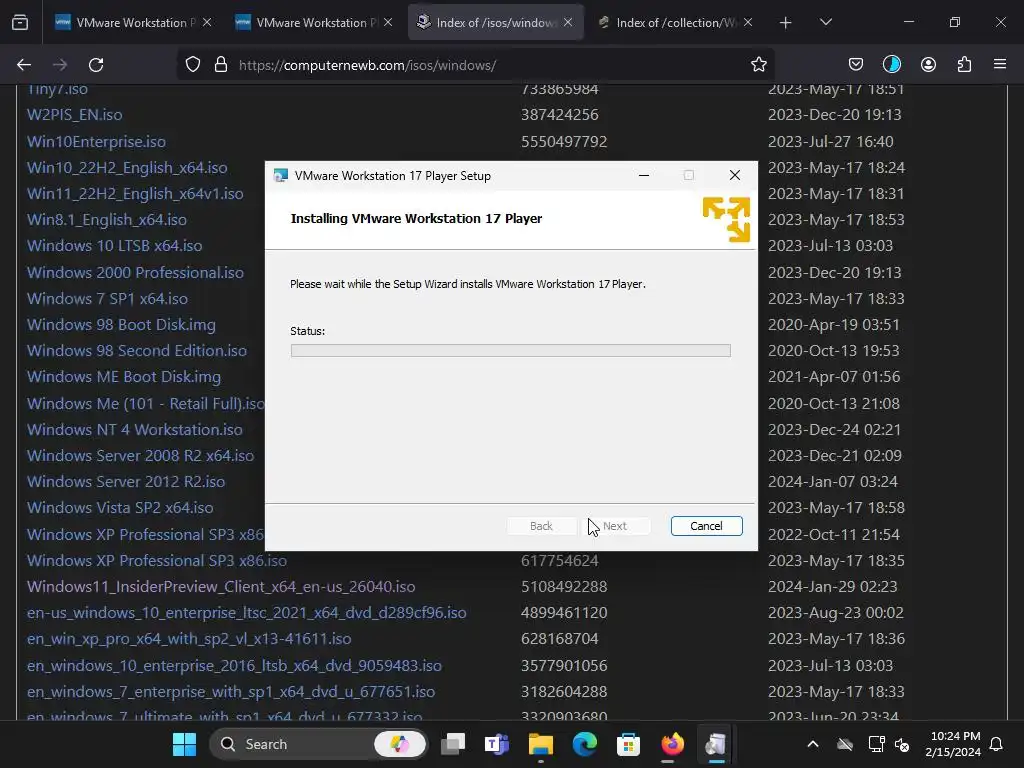
Task: Click Win11_22H2_English_x64v1.iso link
Action: pyautogui.click(x=135, y=194)
